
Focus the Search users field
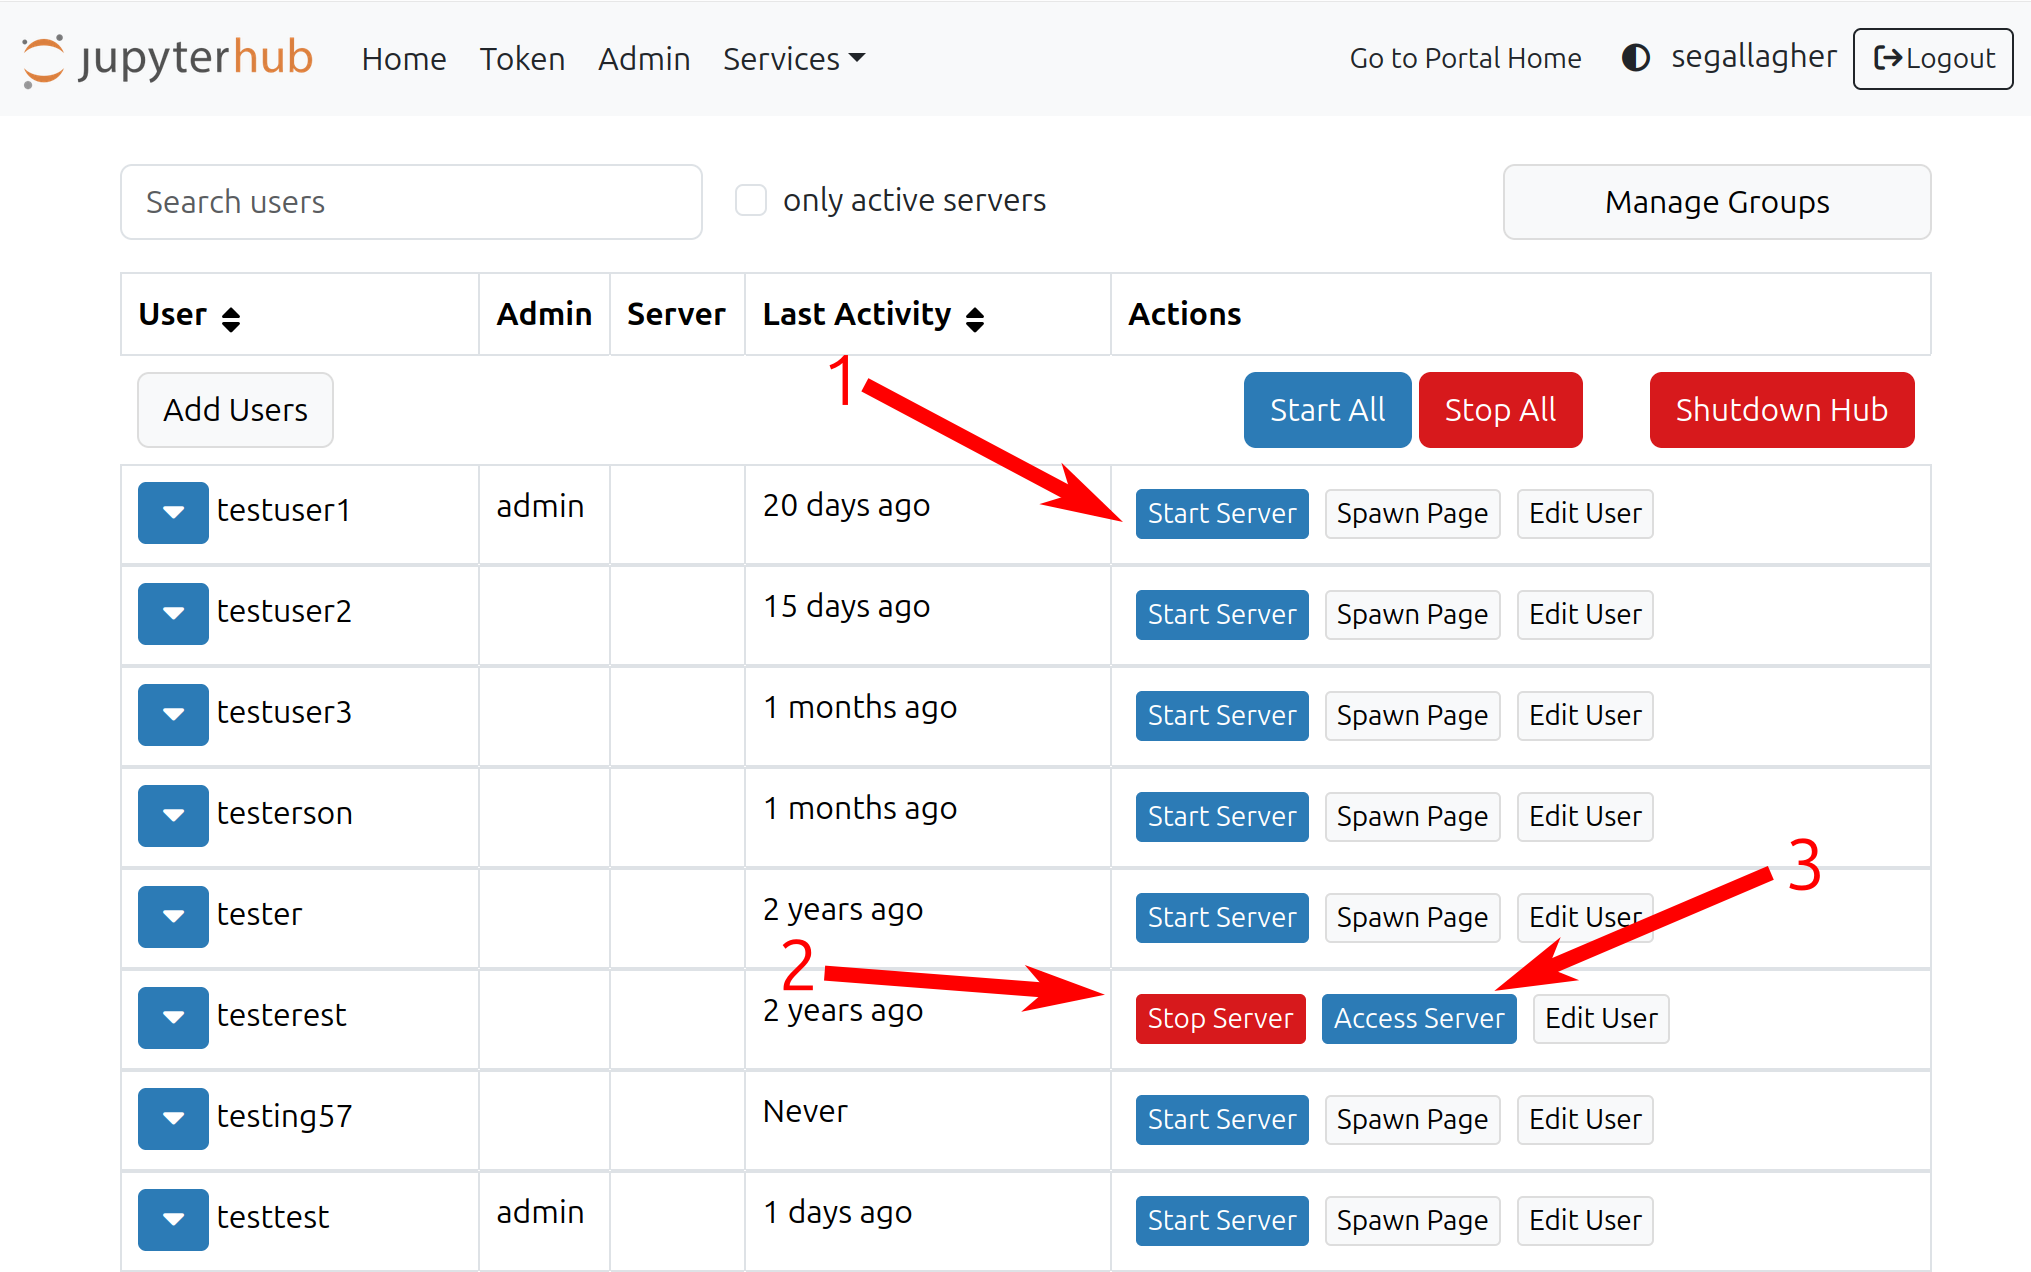(x=411, y=202)
